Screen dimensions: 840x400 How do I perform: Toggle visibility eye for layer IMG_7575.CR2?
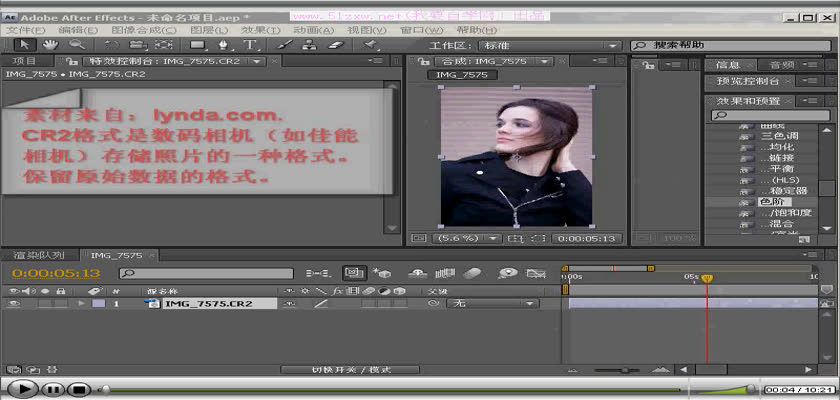(13, 304)
